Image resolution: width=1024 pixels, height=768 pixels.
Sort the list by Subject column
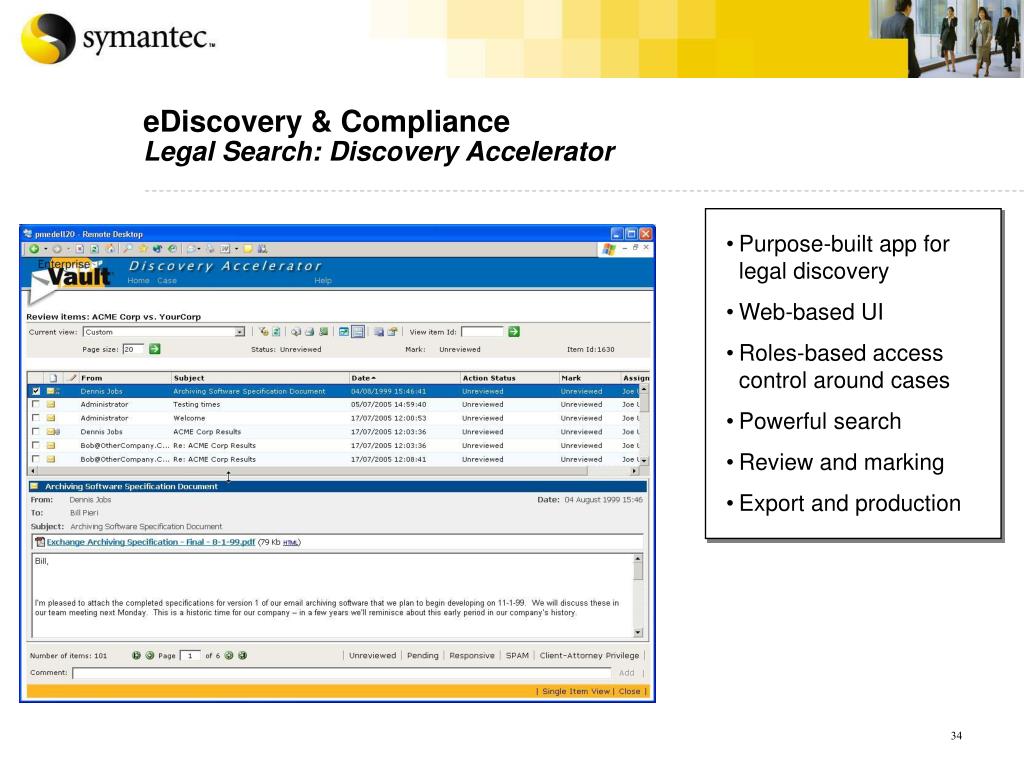click(189, 377)
